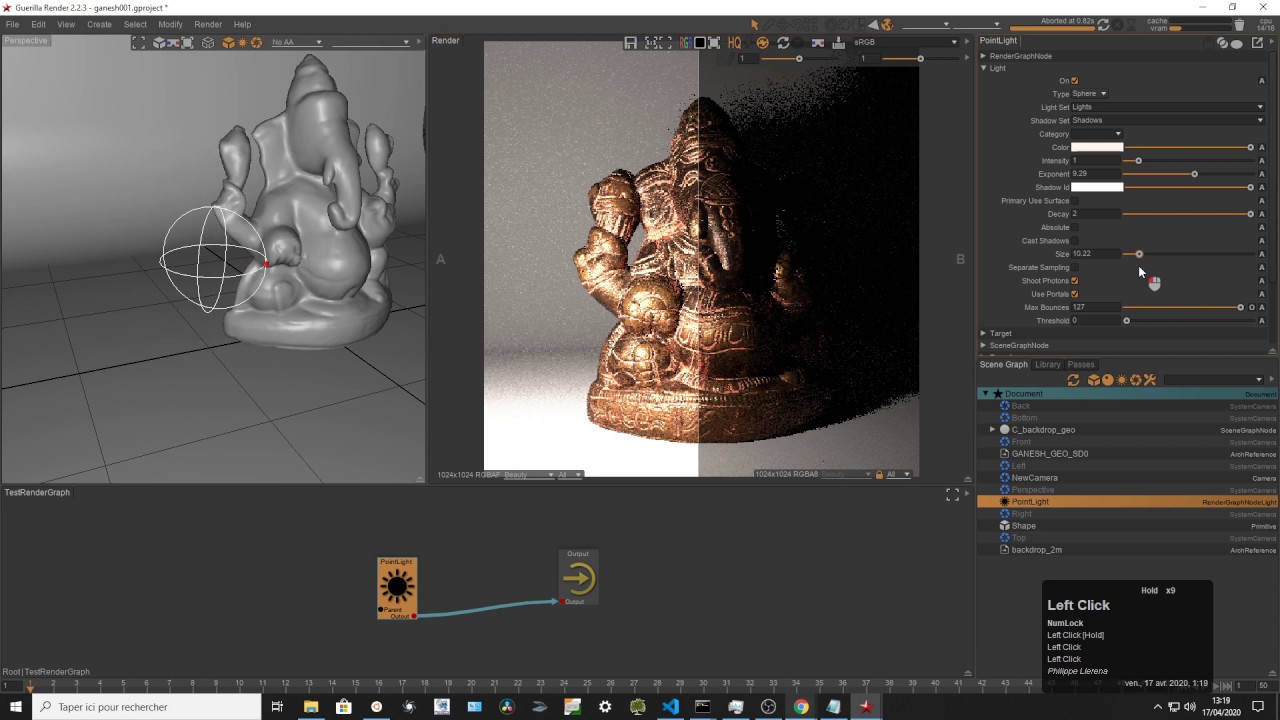
Task: Toggle the Use Portals checkbox
Action: pyautogui.click(x=1075, y=294)
